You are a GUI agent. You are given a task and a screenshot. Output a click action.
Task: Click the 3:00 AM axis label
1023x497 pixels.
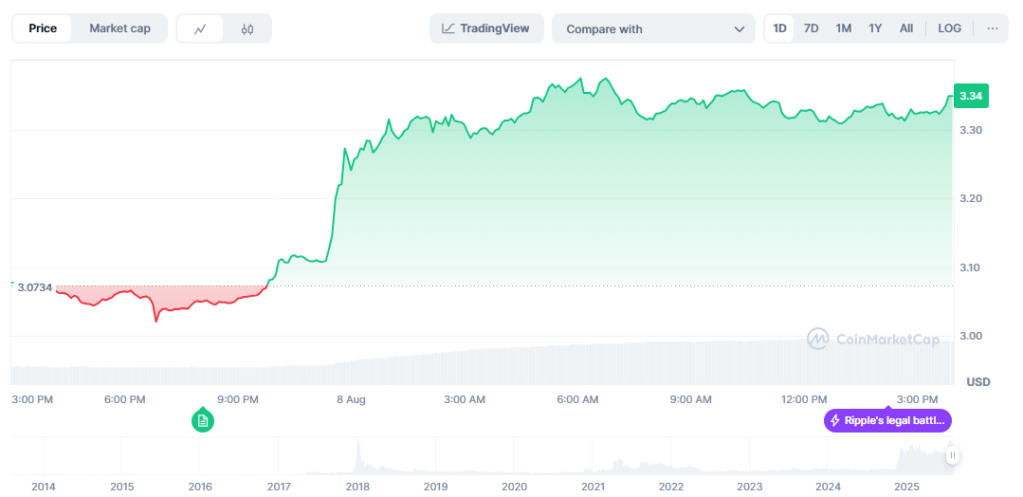pos(464,399)
